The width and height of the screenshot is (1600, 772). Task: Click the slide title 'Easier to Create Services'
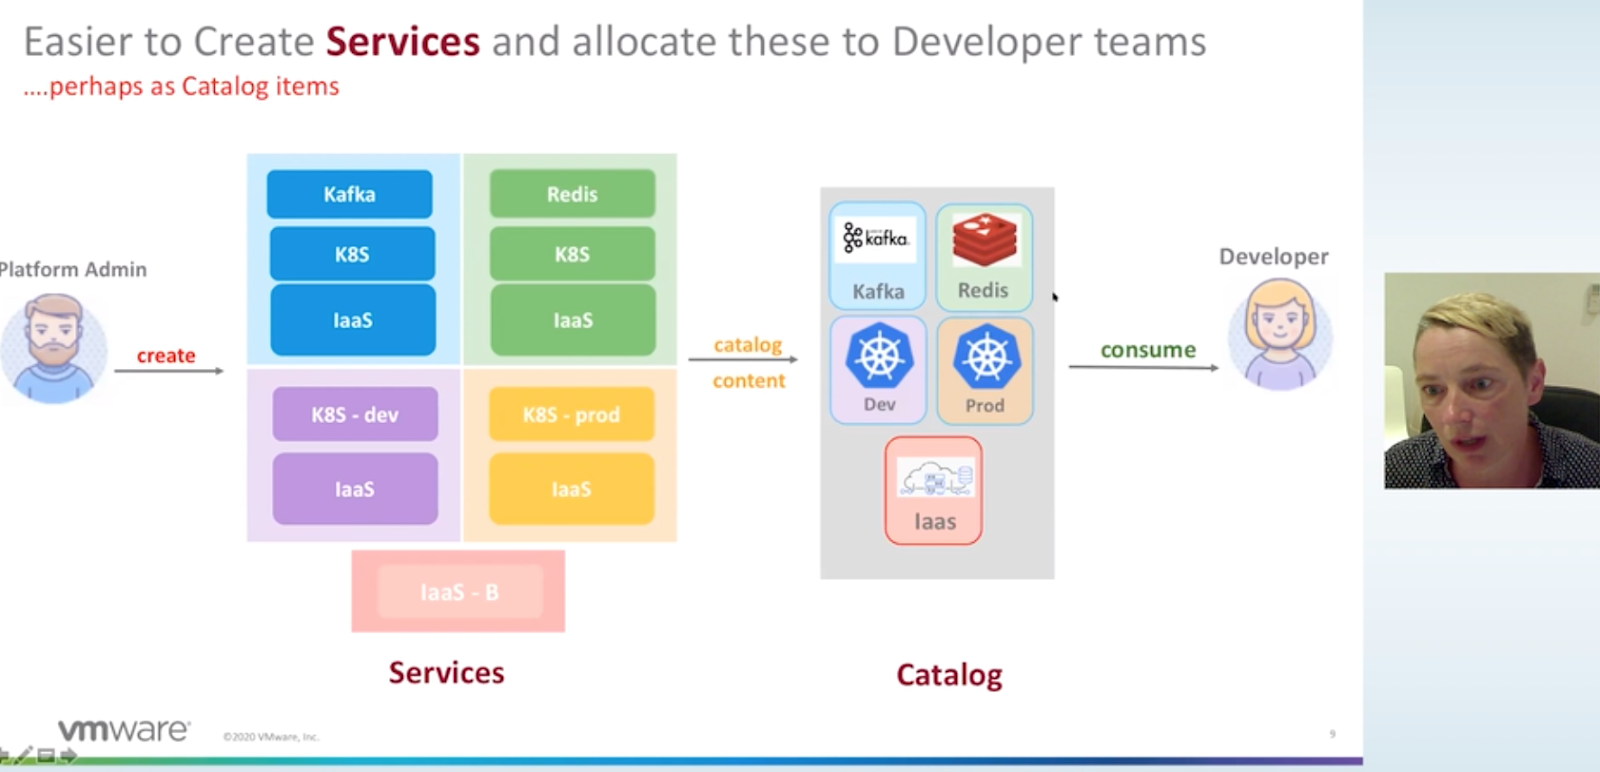pyautogui.click(x=252, y=42)
